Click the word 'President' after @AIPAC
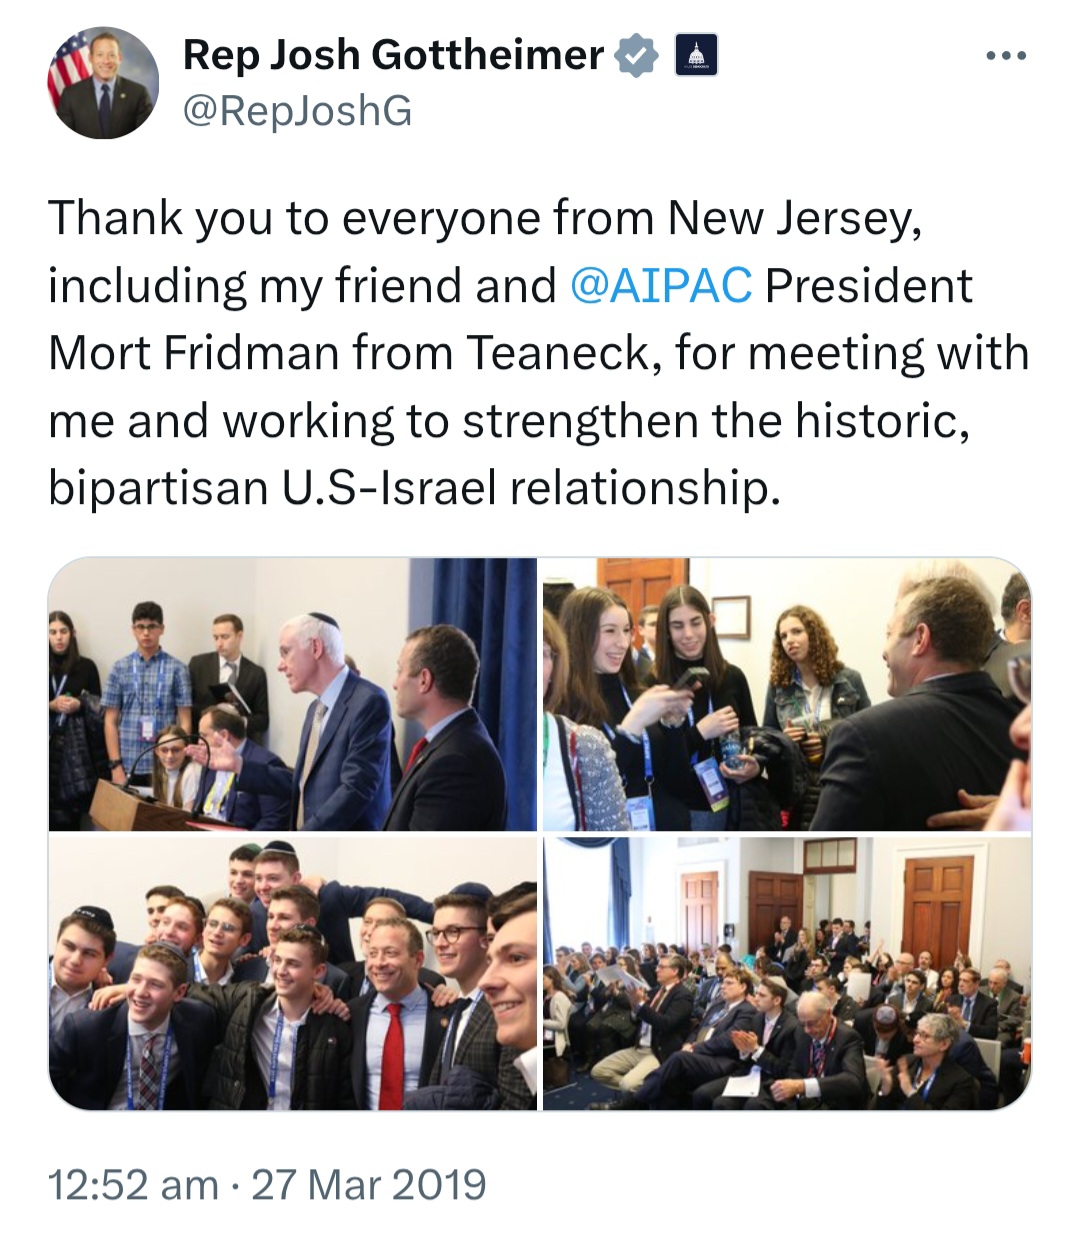The image size is (1080, 1236). coord(868,285)
